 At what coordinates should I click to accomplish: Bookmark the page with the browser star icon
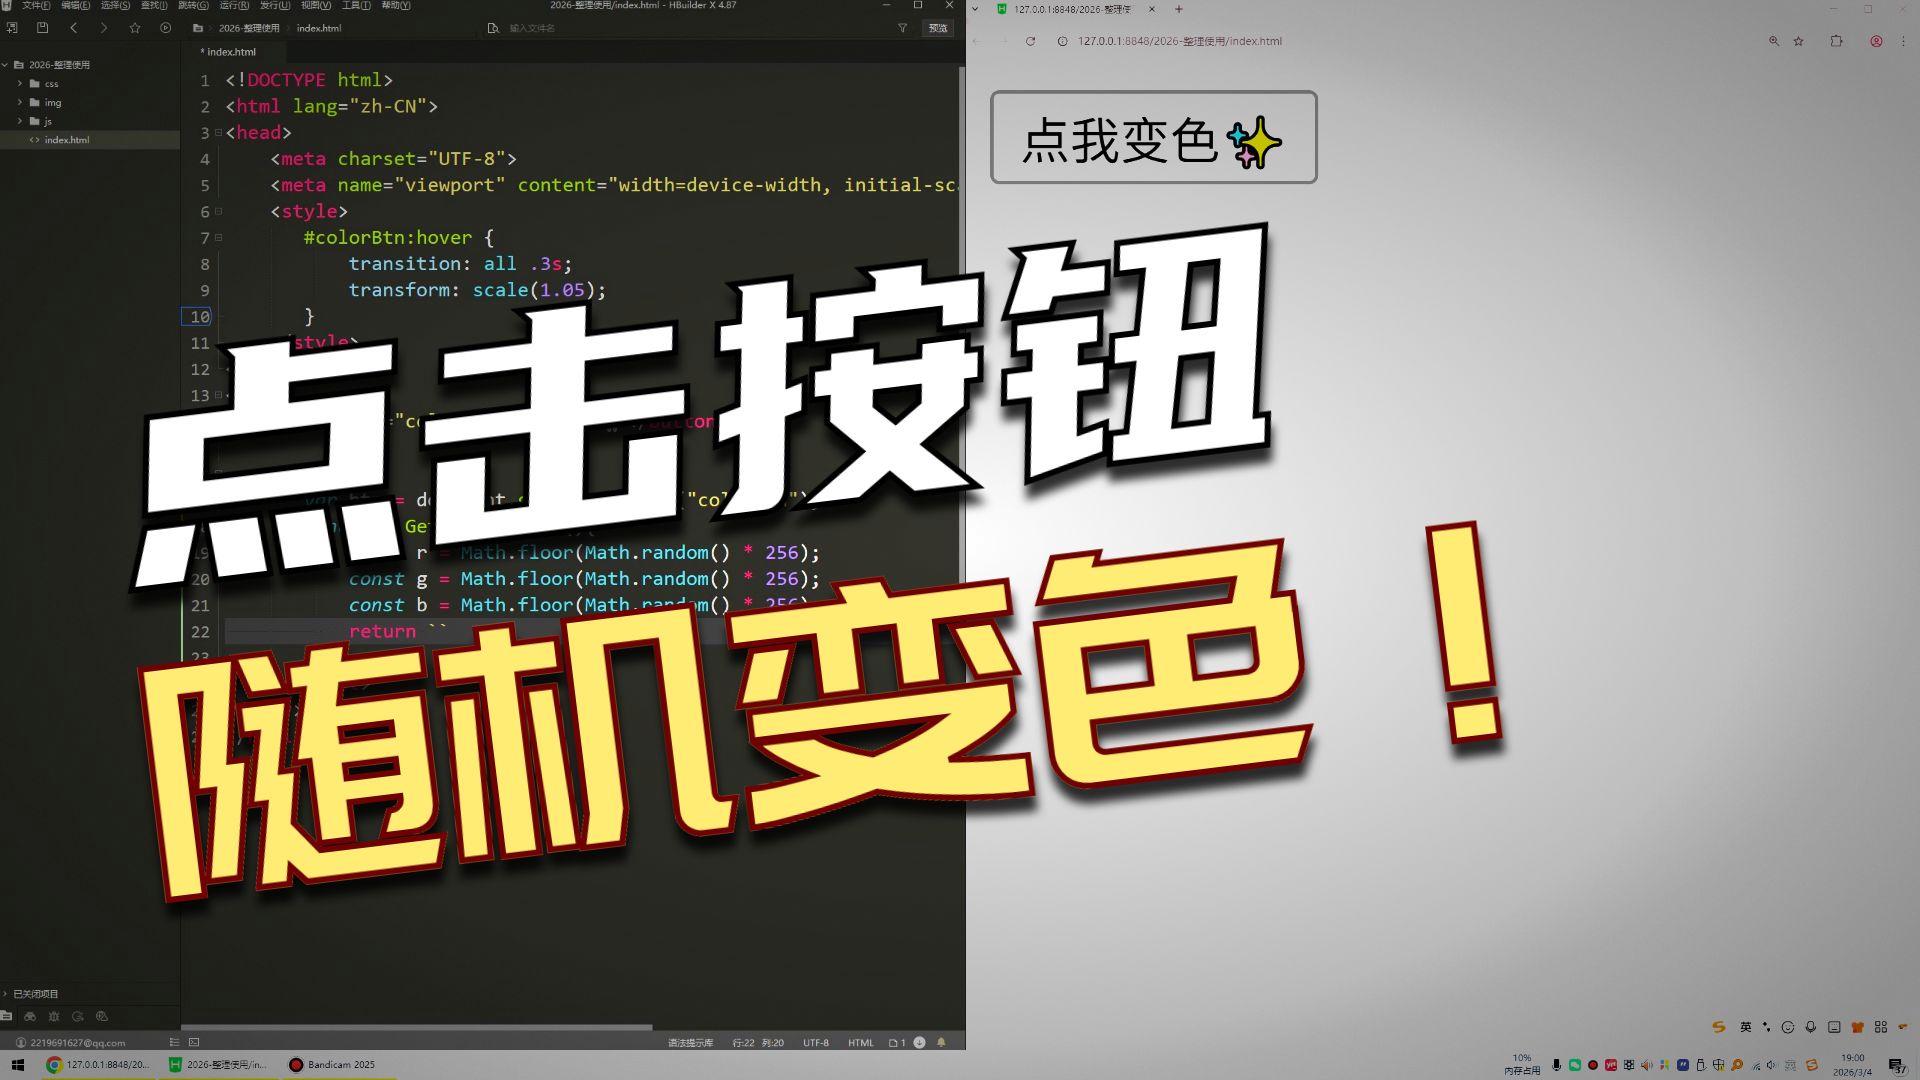click(1799, 41)
